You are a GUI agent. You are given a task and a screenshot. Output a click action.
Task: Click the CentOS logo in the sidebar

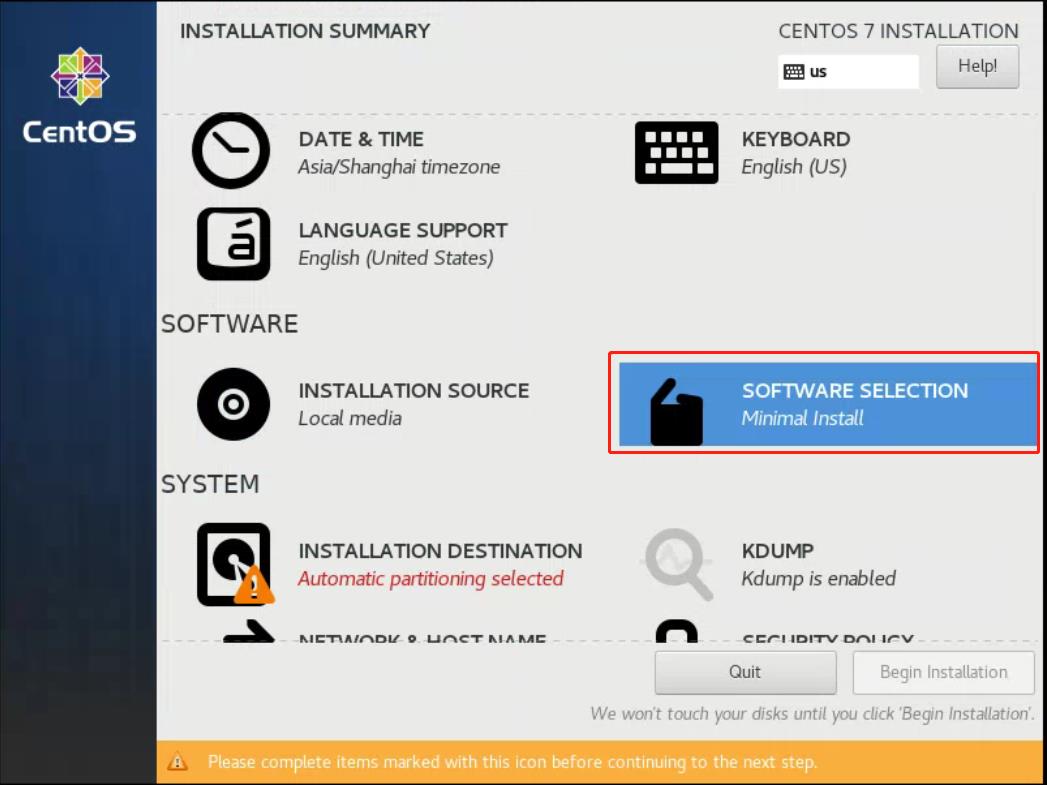(79, 95)
